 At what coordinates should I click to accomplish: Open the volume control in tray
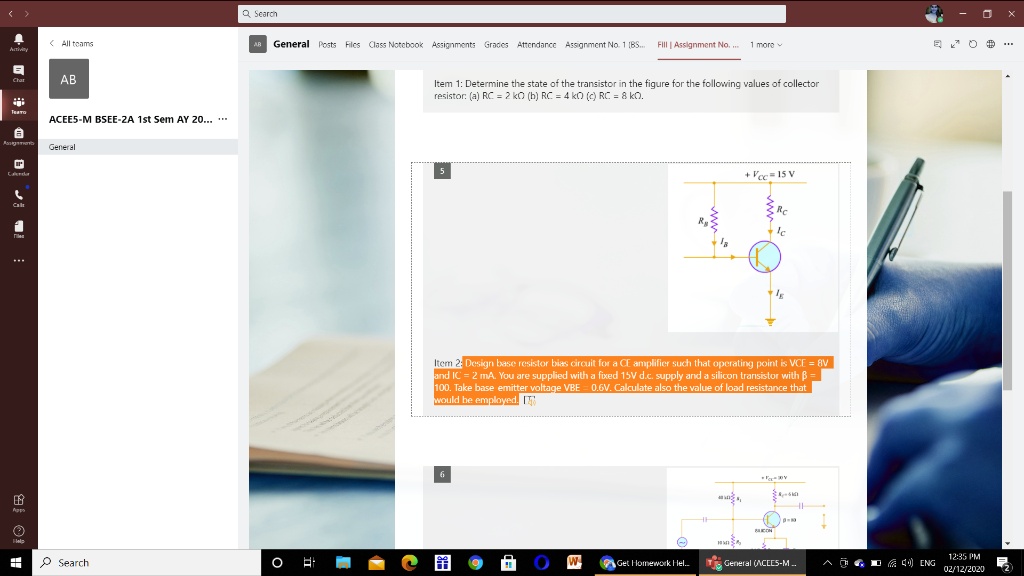pyautogui.click(x=907, y=562)
